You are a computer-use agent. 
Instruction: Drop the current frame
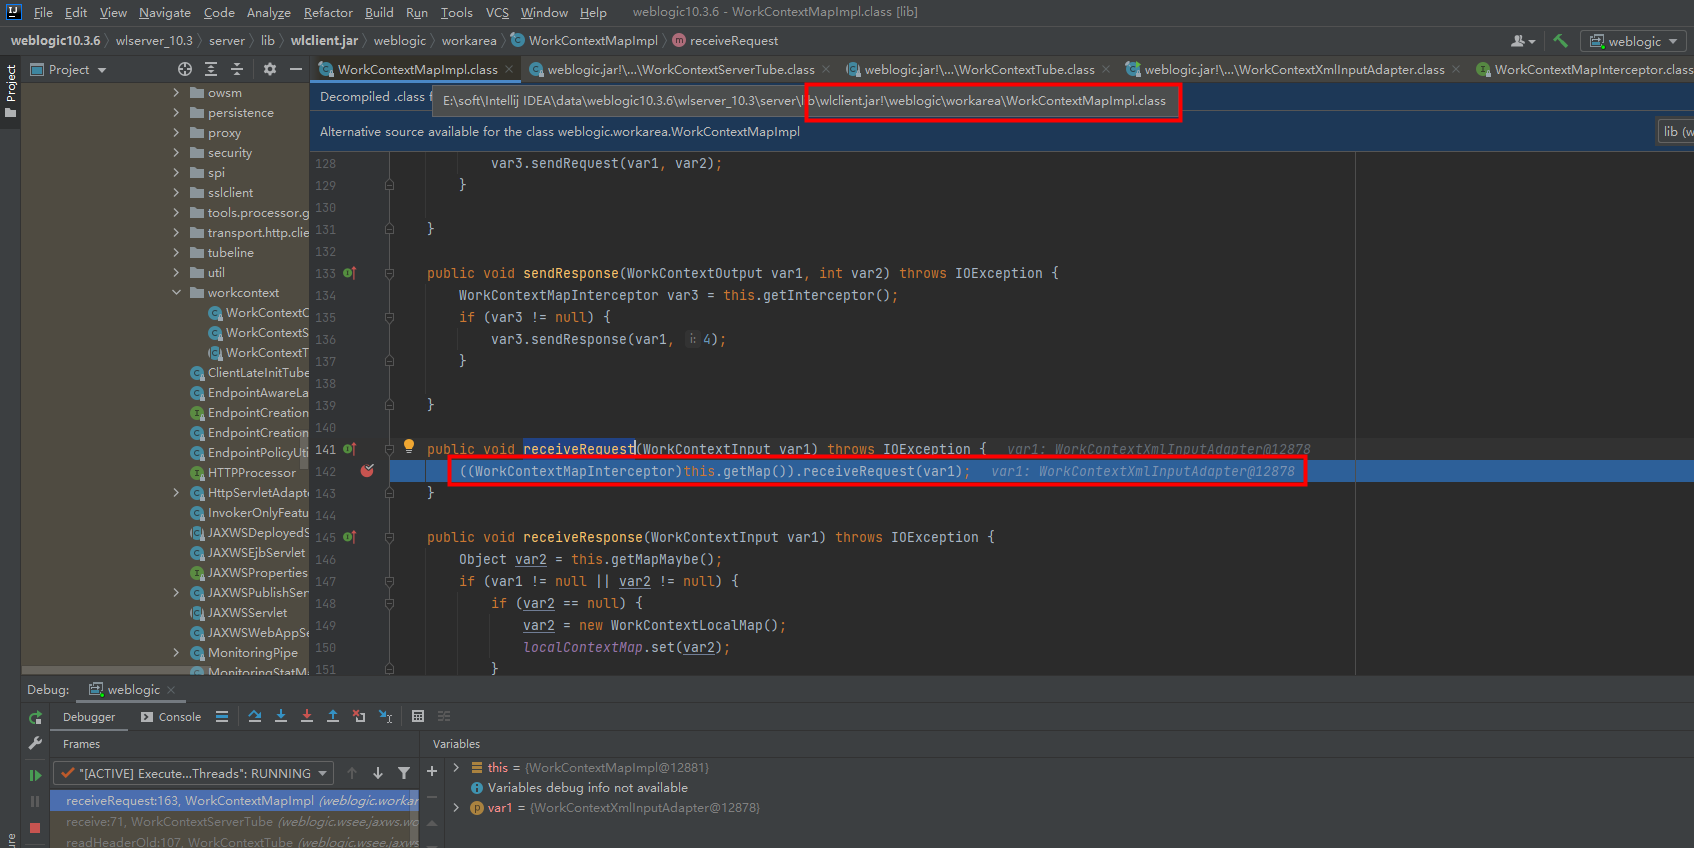point(359,716)
